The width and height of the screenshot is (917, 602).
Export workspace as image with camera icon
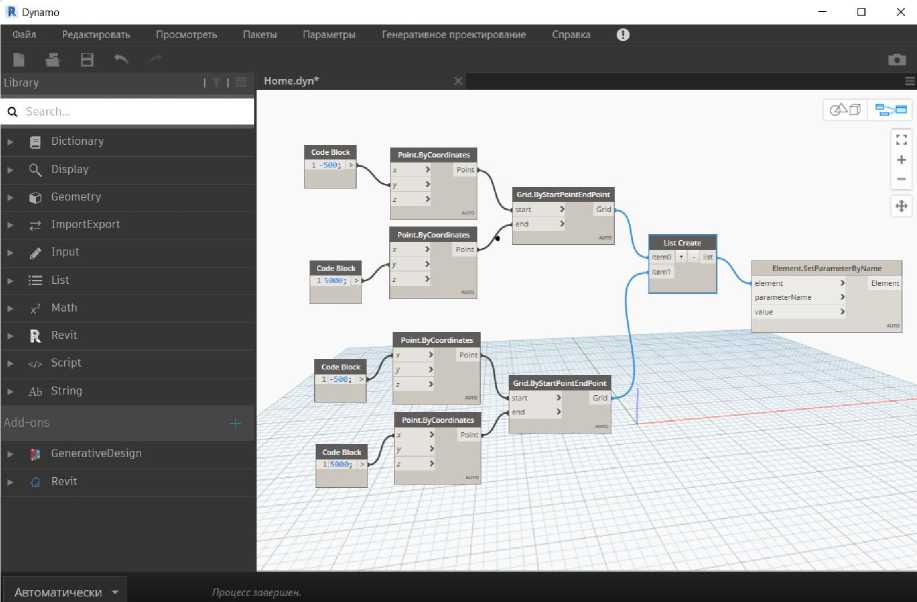(x=897, y=60)
